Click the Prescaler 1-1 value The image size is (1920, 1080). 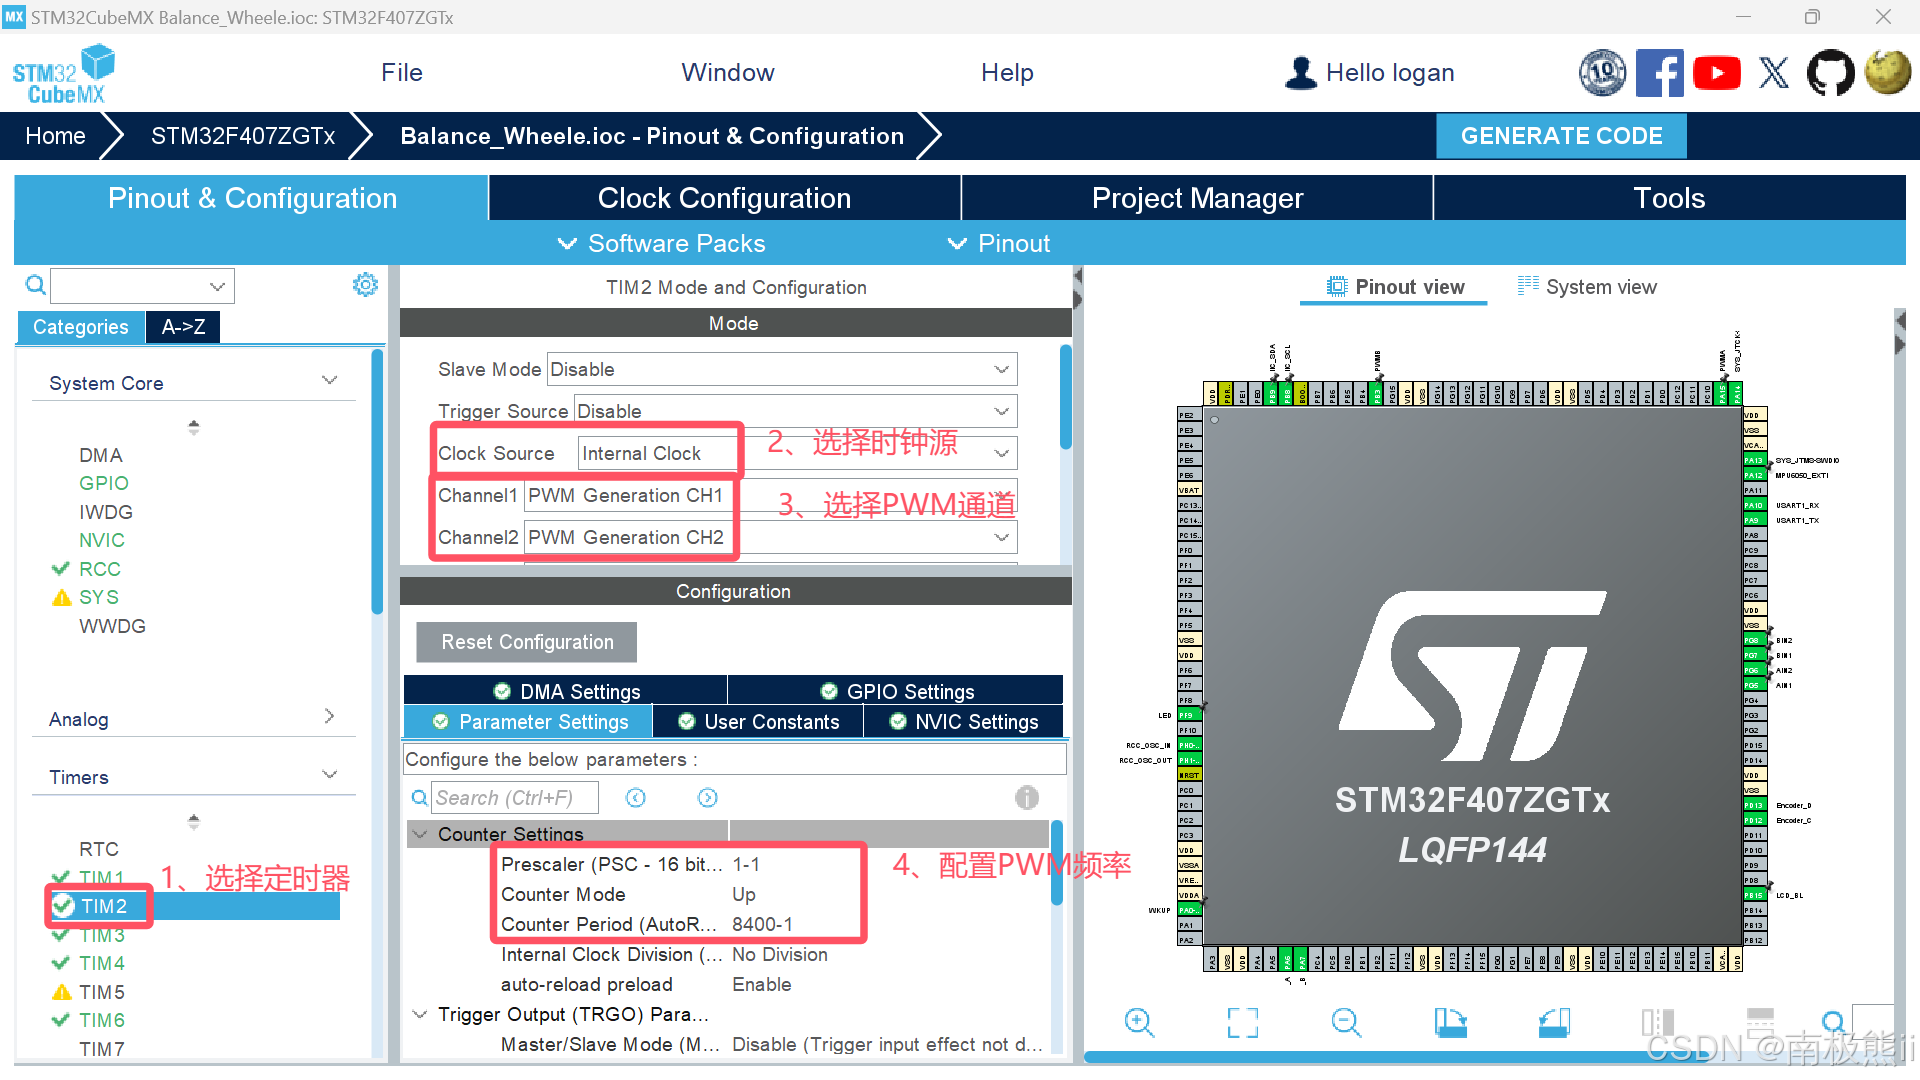point(746,864)
